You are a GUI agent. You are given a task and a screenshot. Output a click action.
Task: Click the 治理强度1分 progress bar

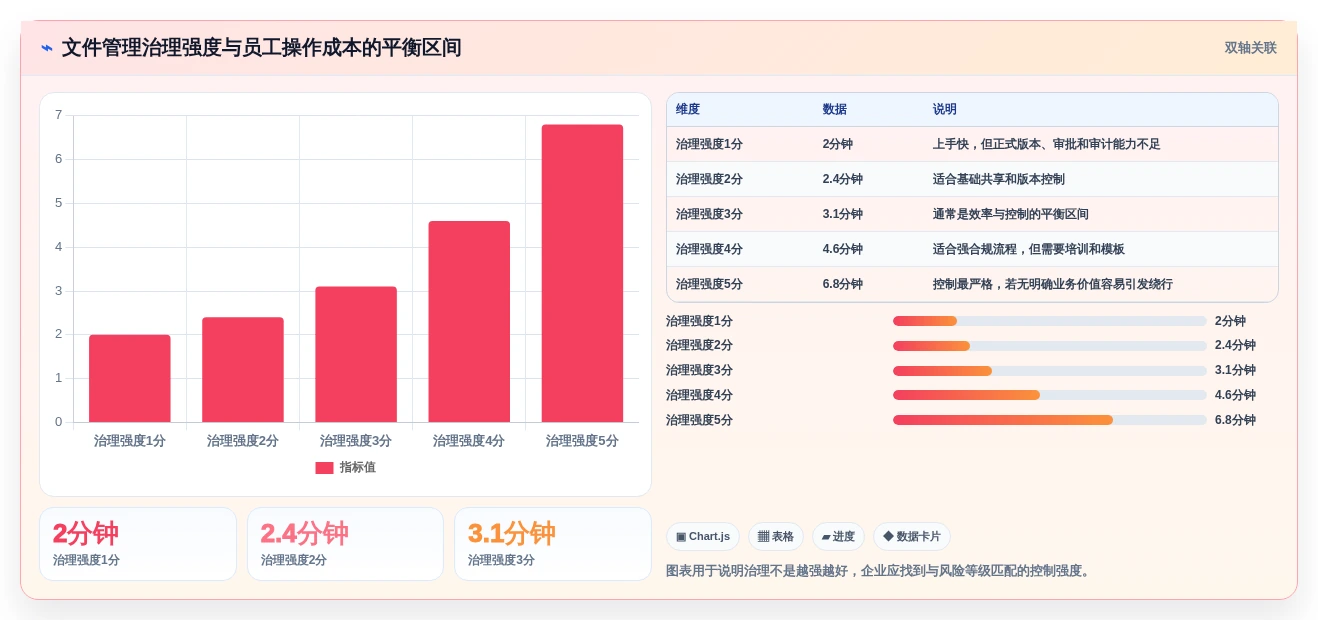tap(1050, 321)
